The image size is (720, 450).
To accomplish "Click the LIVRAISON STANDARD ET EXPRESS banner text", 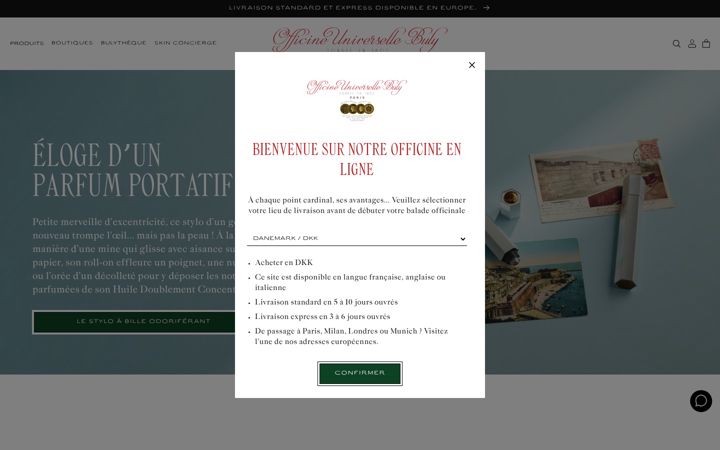I will [353, 8].
